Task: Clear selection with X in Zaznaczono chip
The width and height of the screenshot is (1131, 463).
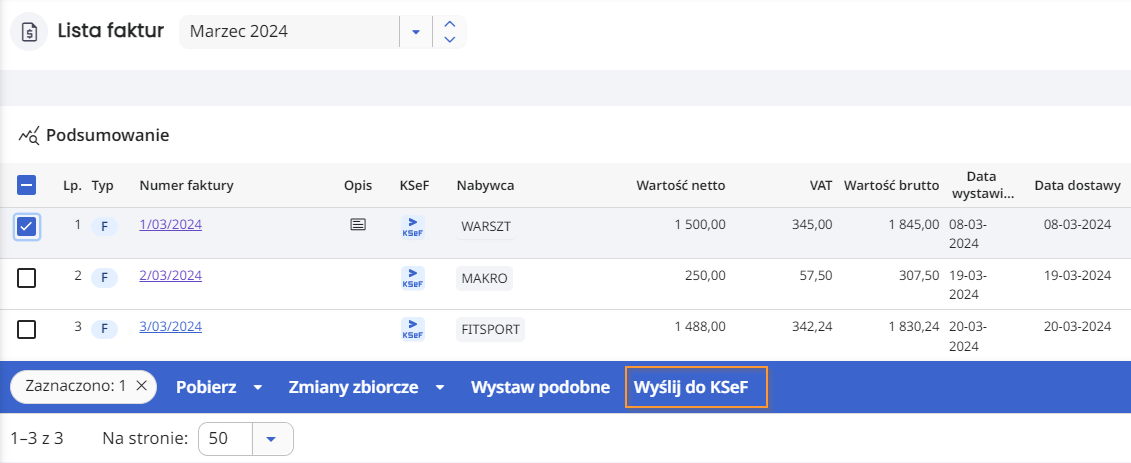Action: click(141, 386)
